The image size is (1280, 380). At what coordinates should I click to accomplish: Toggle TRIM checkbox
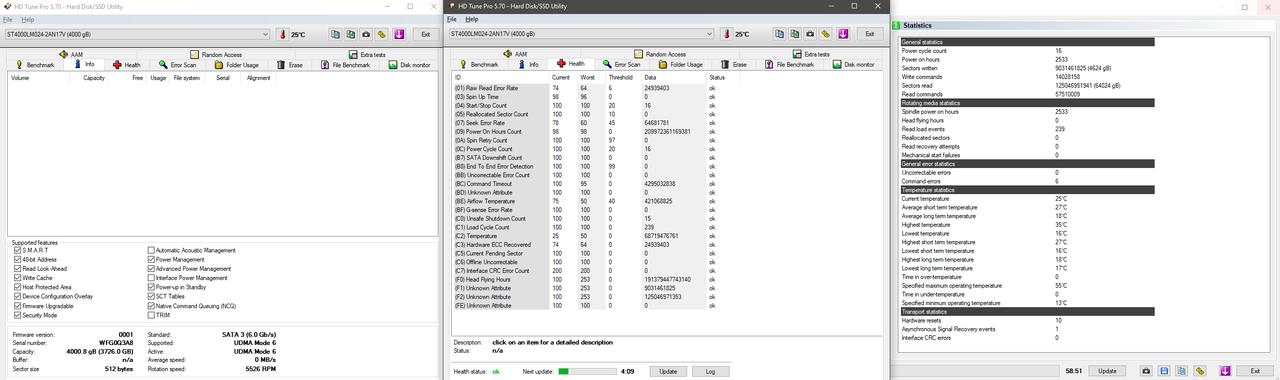coord(152,315)
